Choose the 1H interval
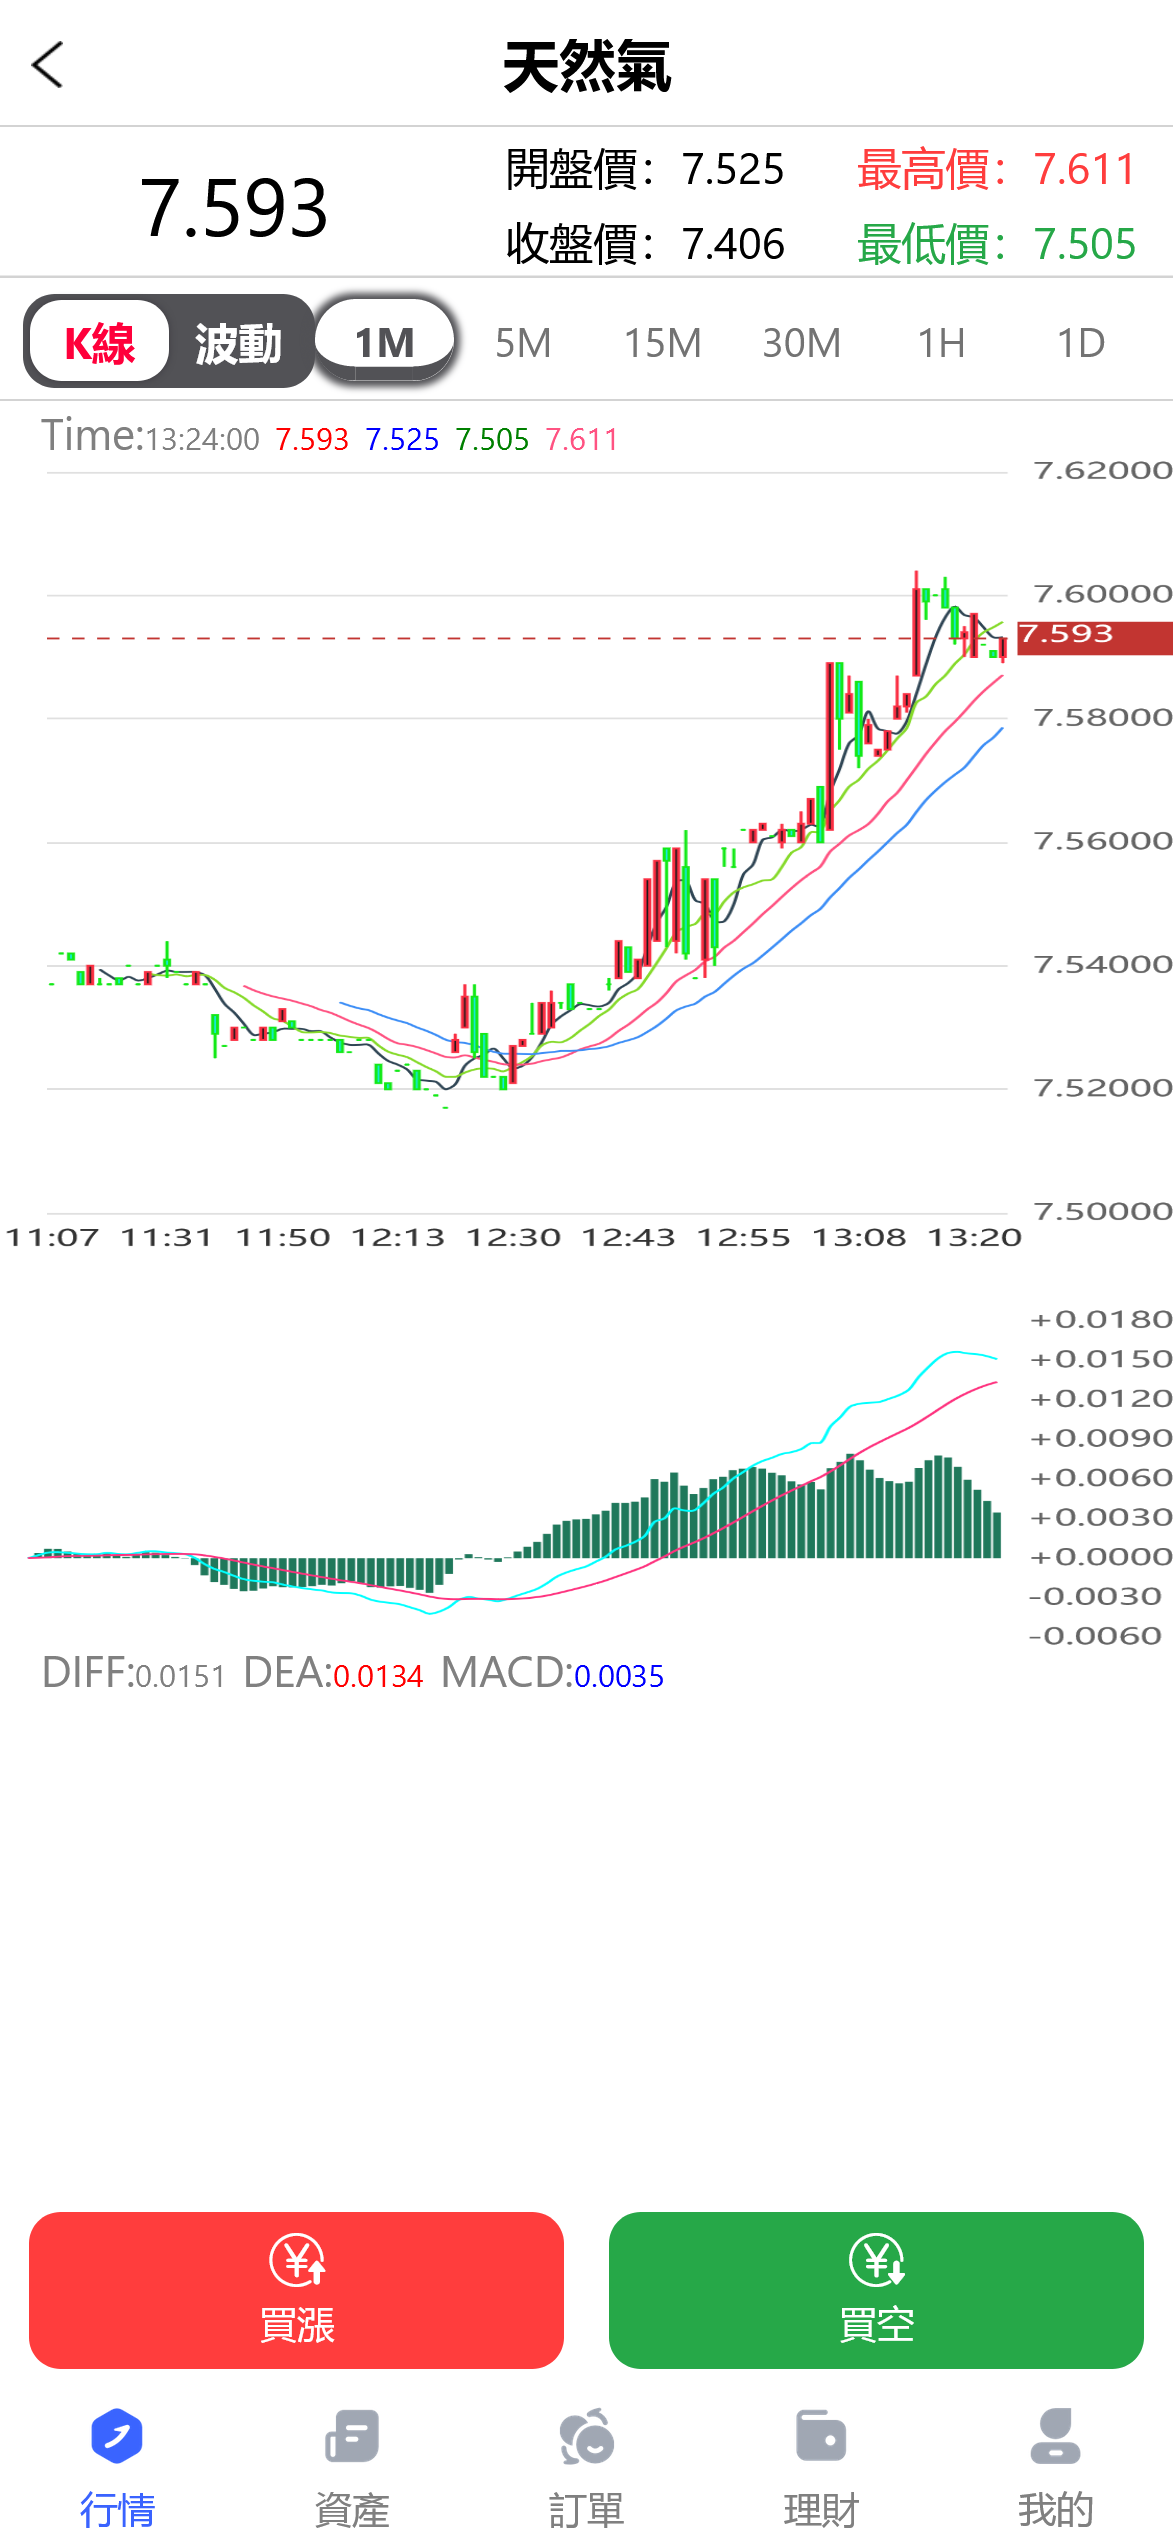Image resolution: width=1173 pixels, height=2541 pixels. [941, 343]
